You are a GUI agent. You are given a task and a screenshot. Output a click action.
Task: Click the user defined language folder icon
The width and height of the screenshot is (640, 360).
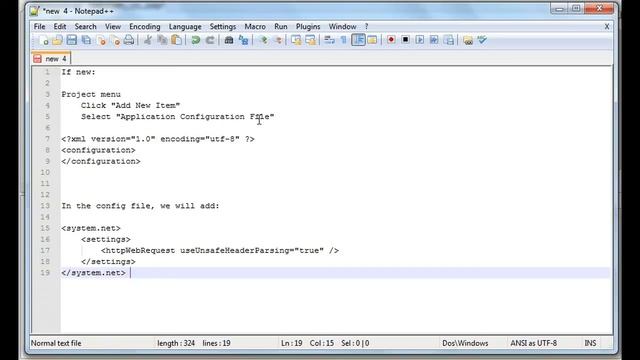click(x=372, y=40)
